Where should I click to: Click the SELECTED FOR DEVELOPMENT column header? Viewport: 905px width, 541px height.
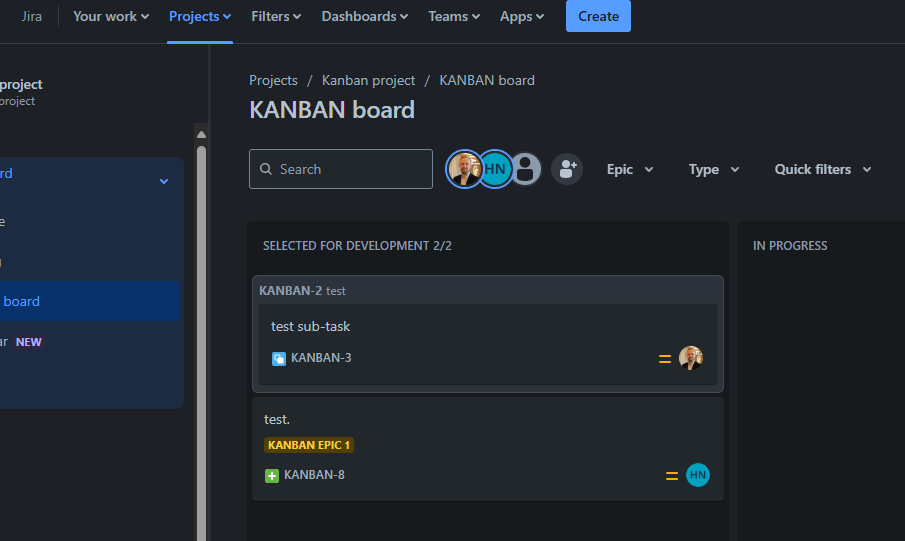point(357,245)
